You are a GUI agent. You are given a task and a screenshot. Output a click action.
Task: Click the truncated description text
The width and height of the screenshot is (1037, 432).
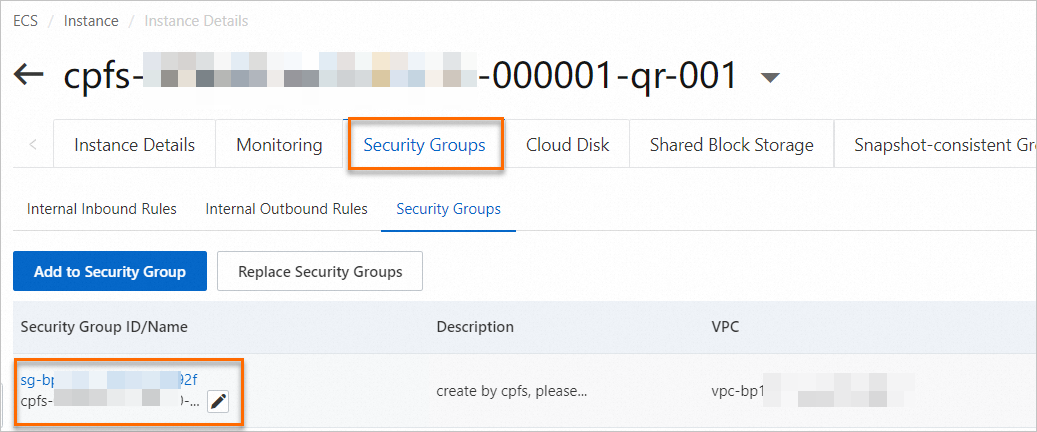coord(511,391)
